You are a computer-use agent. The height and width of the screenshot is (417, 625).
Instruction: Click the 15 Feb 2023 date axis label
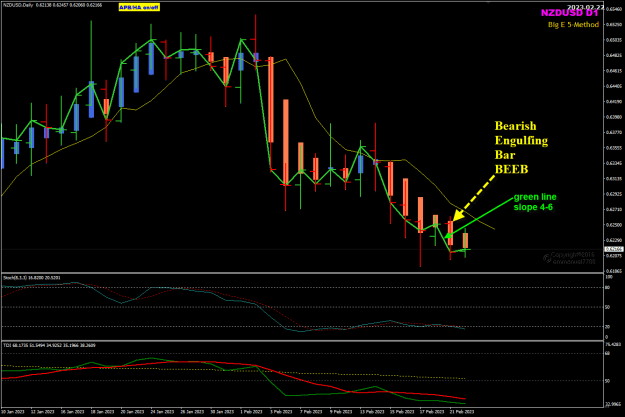(x=402, y=411)
